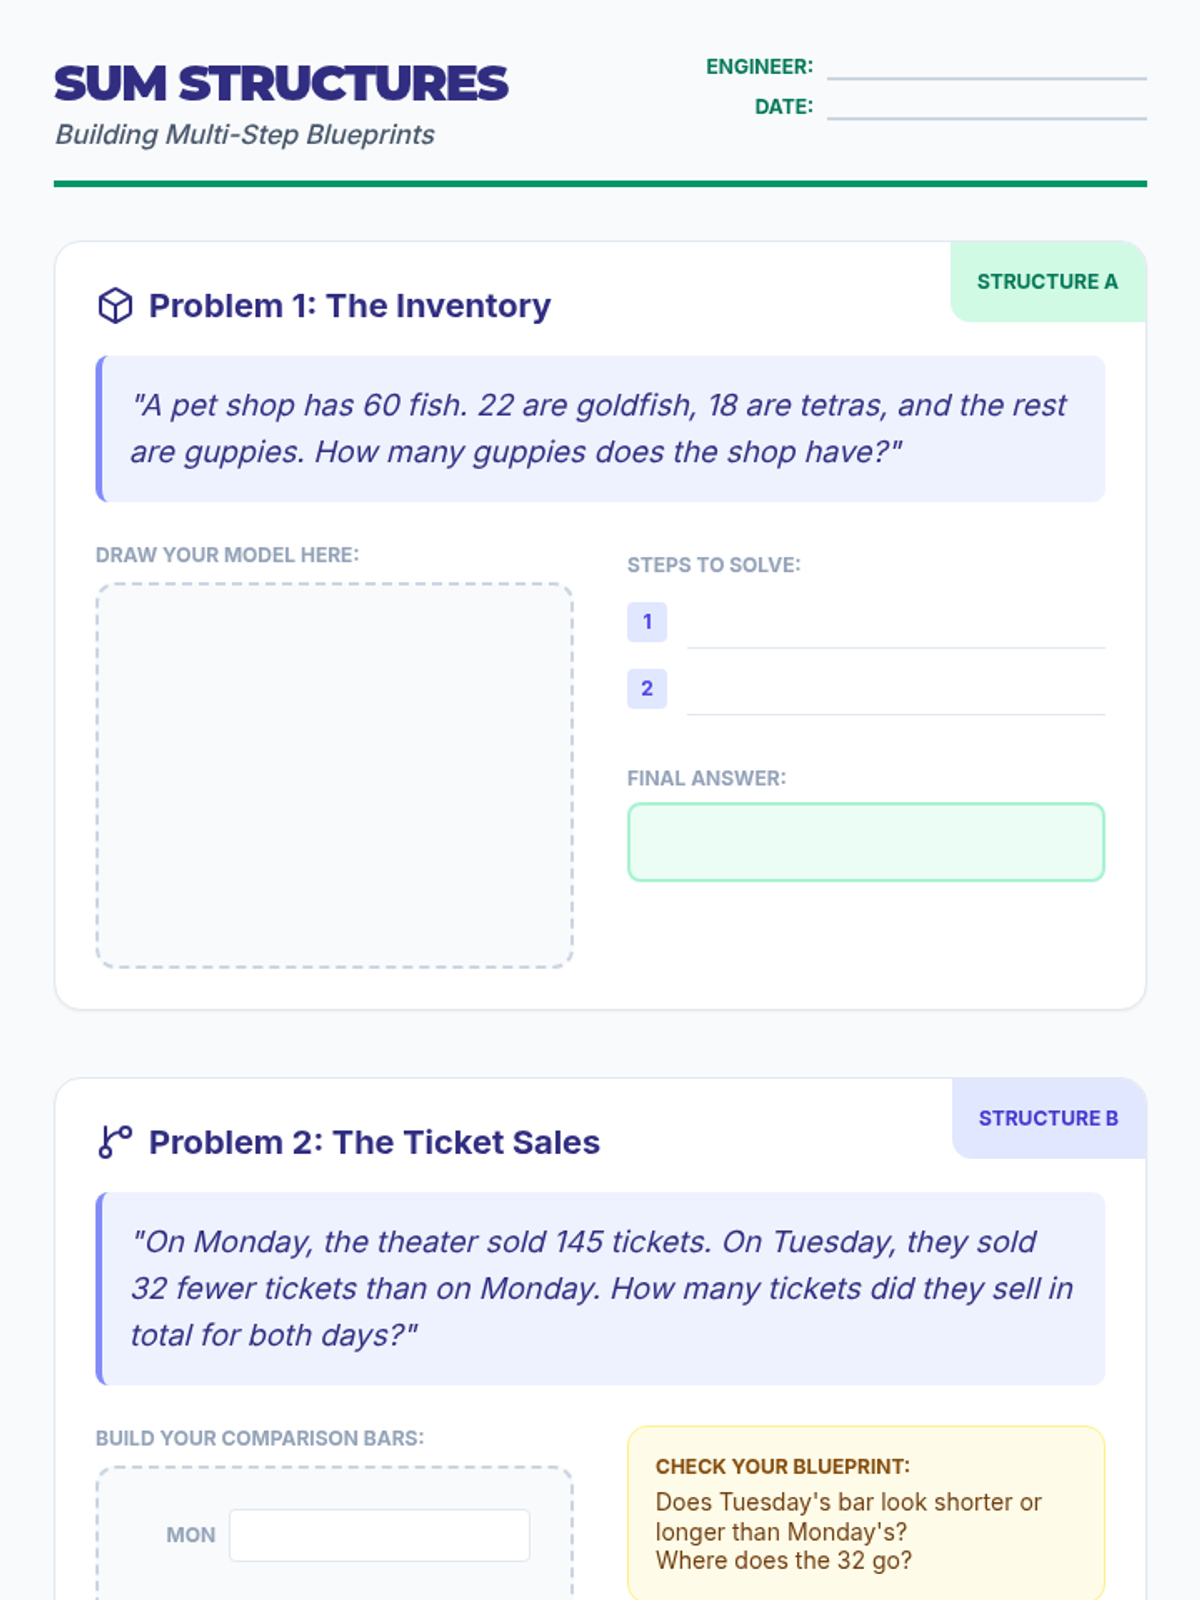1200x1600 pixels.
Task: Click the branch icon beside Problem 2
Action: tap(115, 1142)
